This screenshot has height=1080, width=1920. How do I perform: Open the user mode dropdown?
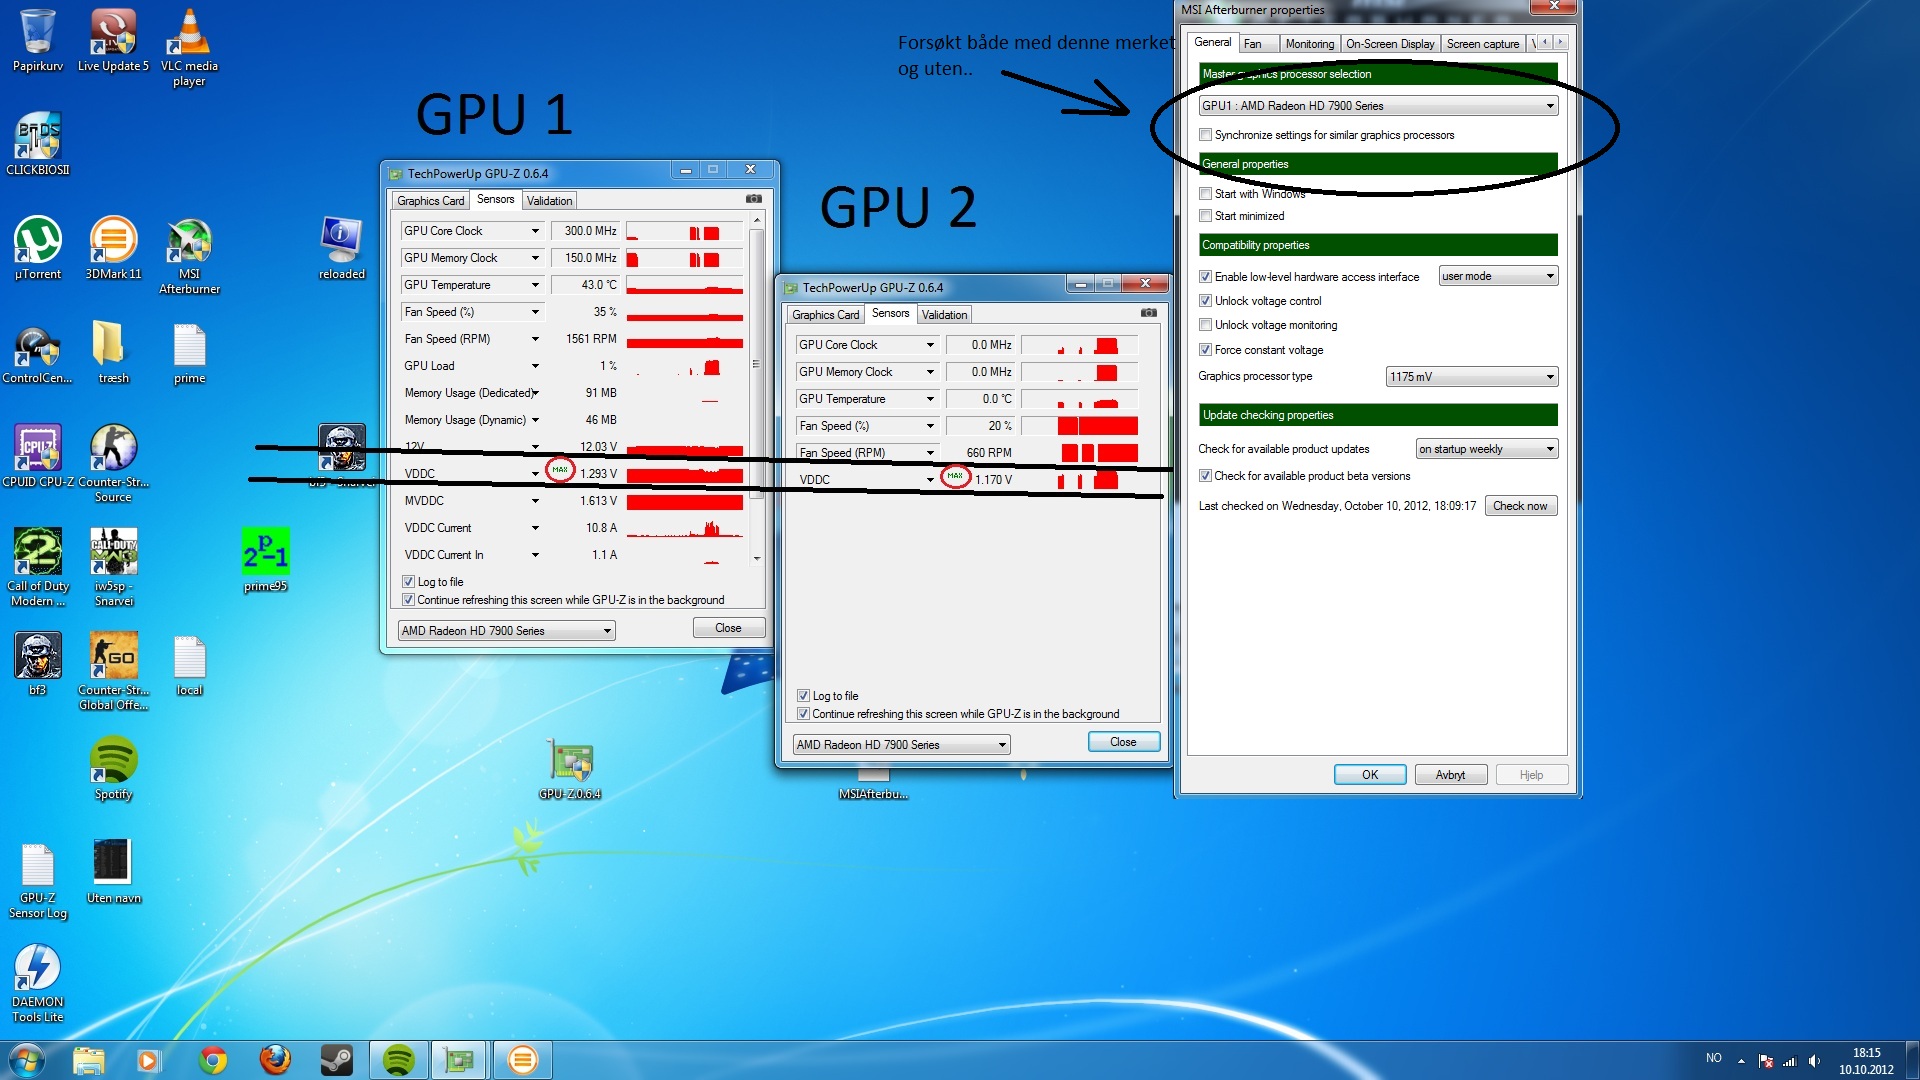pos(1498,276)
